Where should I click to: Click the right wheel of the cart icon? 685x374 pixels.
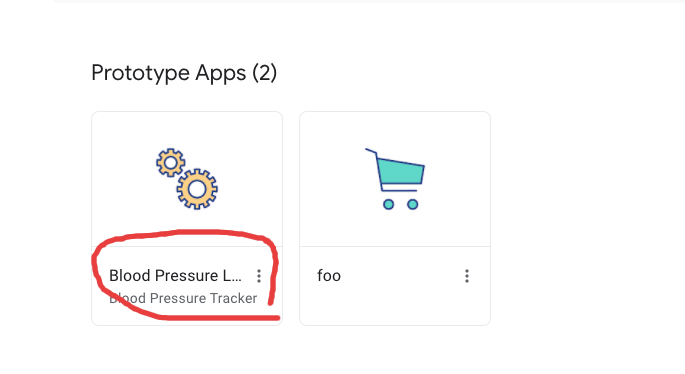[x=412, y=204]
